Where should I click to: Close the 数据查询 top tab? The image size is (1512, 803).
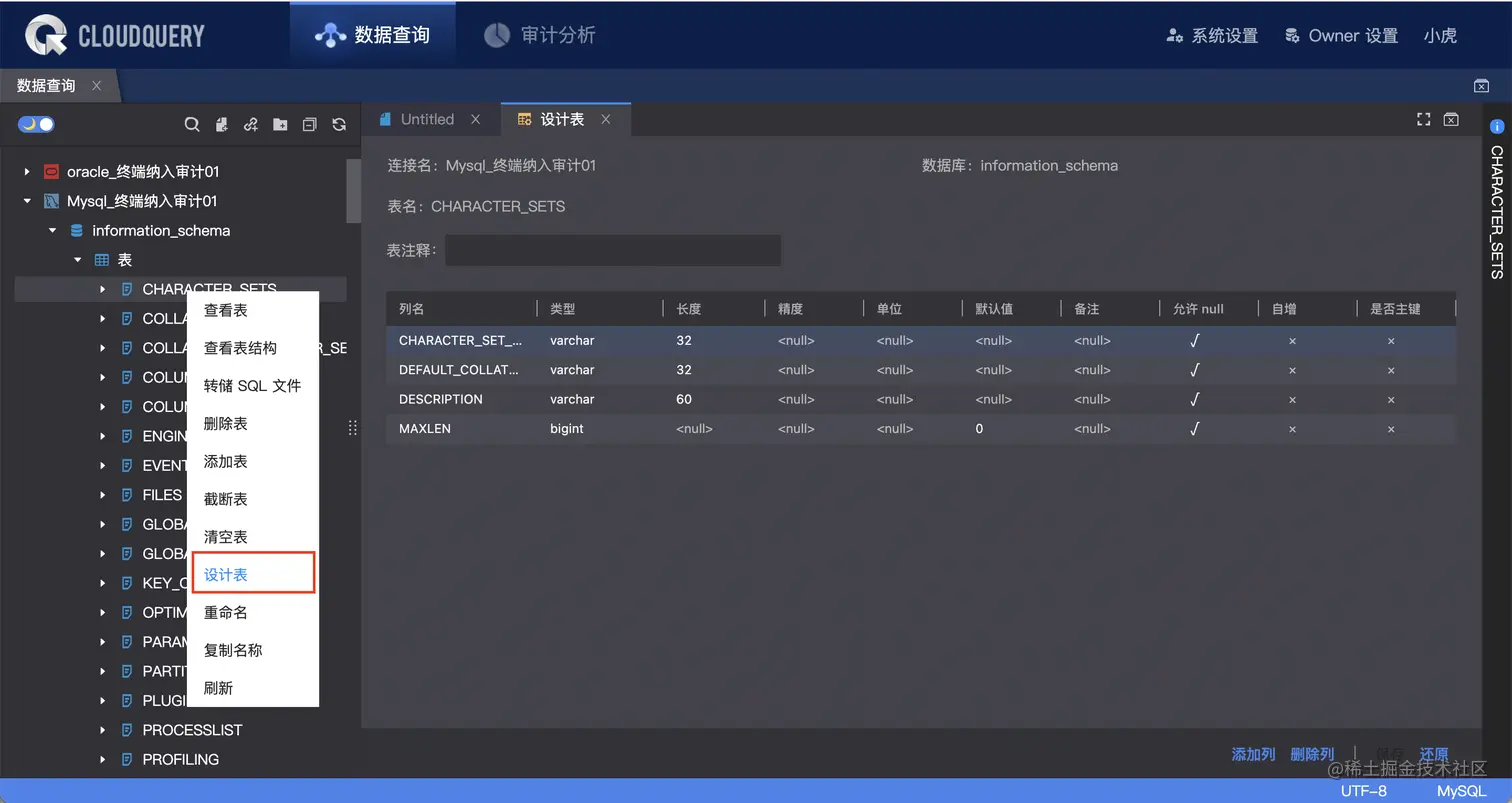coord(96,86)
